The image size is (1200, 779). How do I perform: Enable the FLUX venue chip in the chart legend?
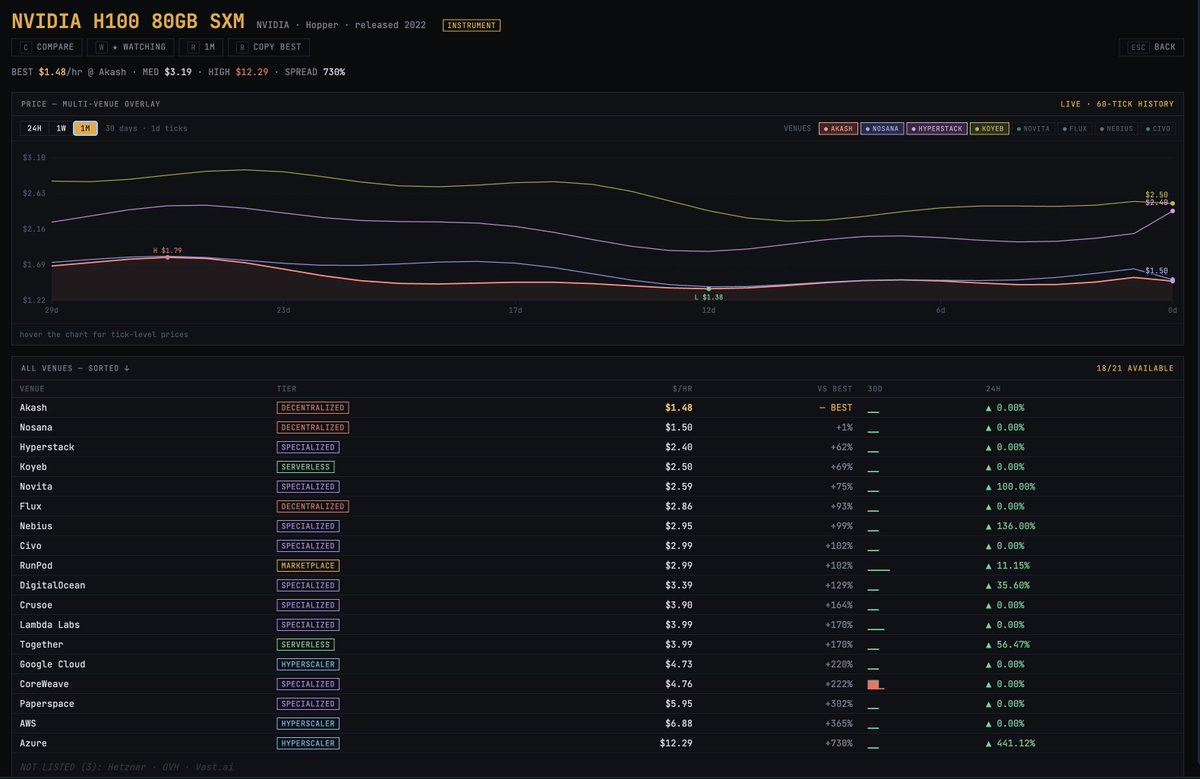pyautogui.click(x=1076, y=129)
